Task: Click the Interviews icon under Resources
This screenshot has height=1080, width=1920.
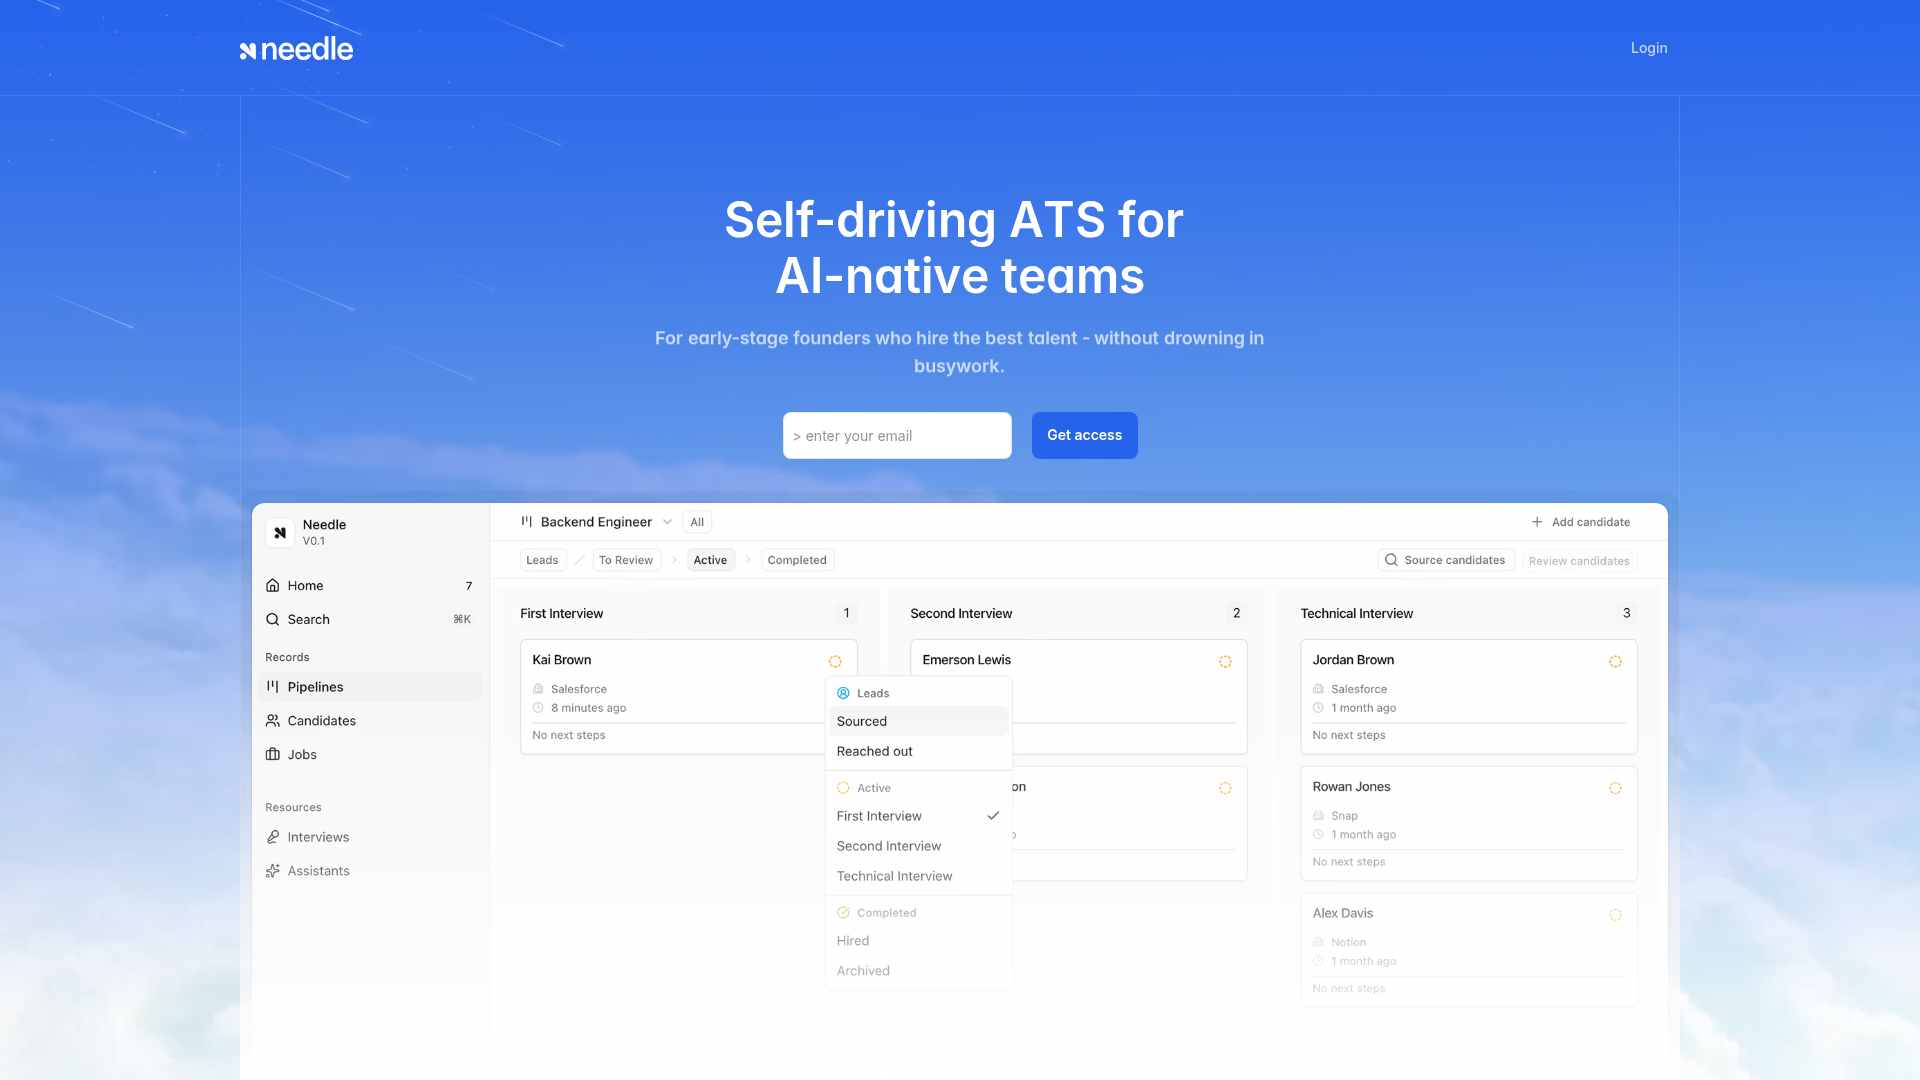Action: 273,838
